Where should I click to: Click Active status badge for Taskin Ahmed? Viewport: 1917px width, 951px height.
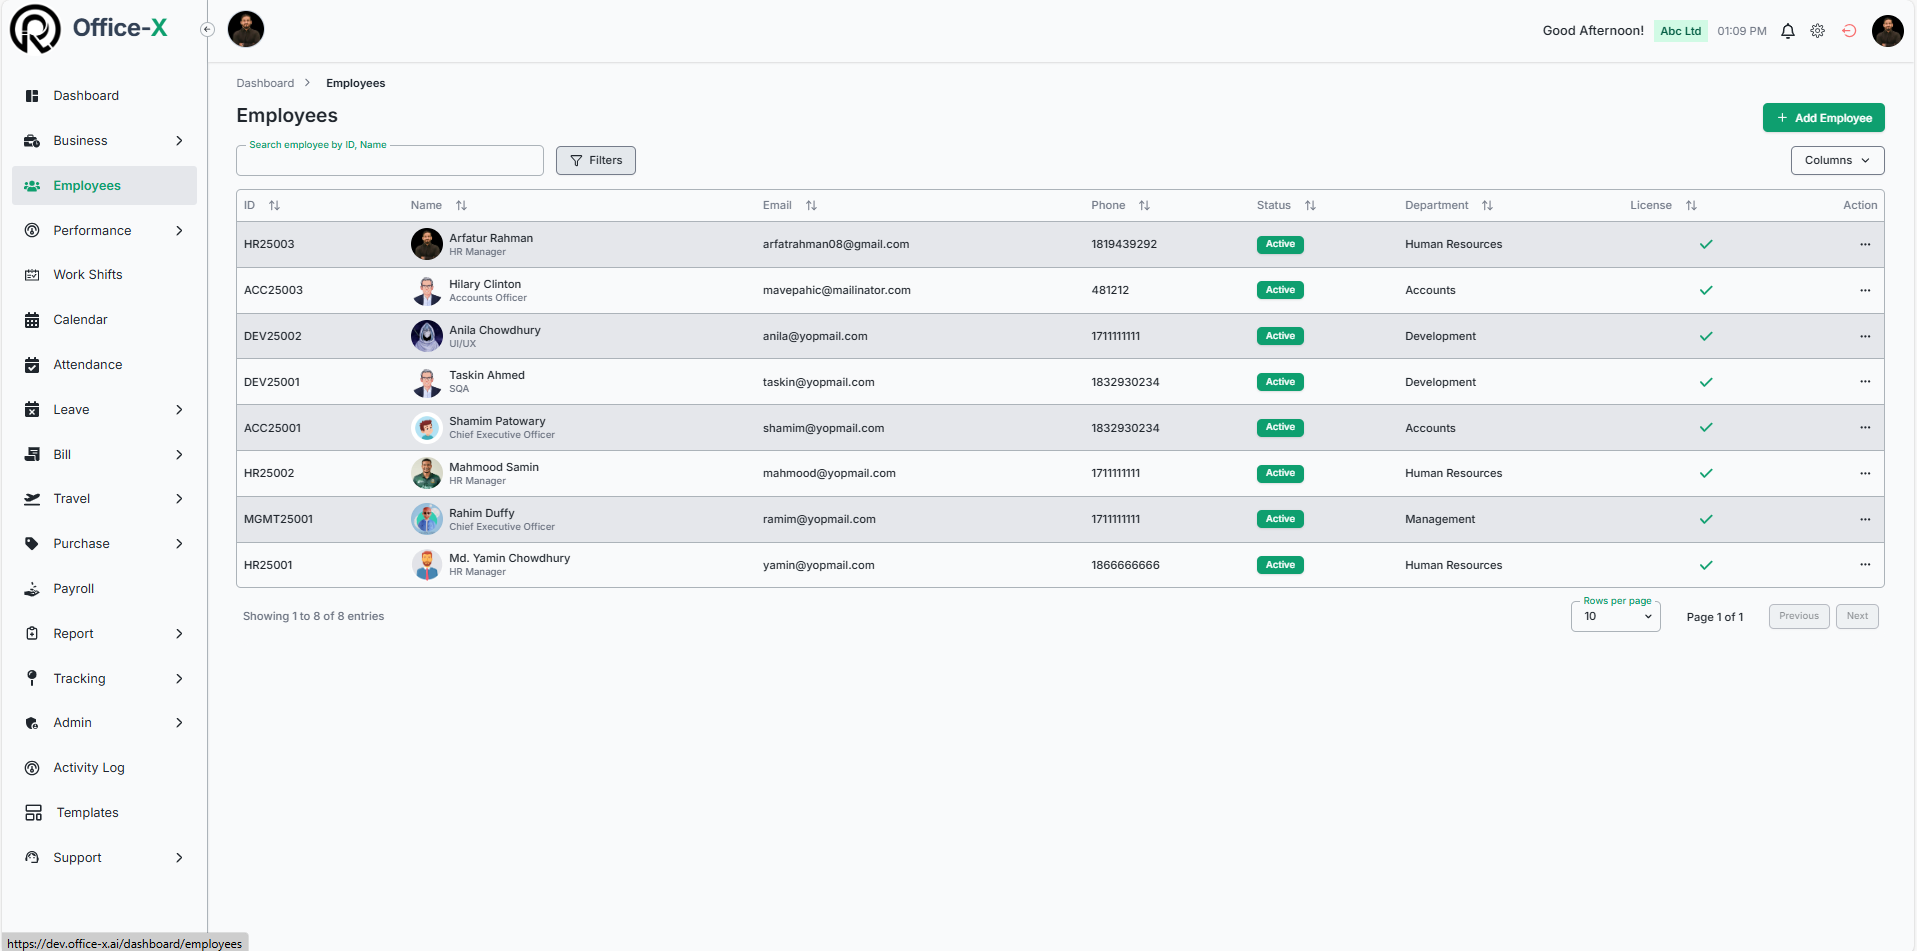pos(1279,382)
